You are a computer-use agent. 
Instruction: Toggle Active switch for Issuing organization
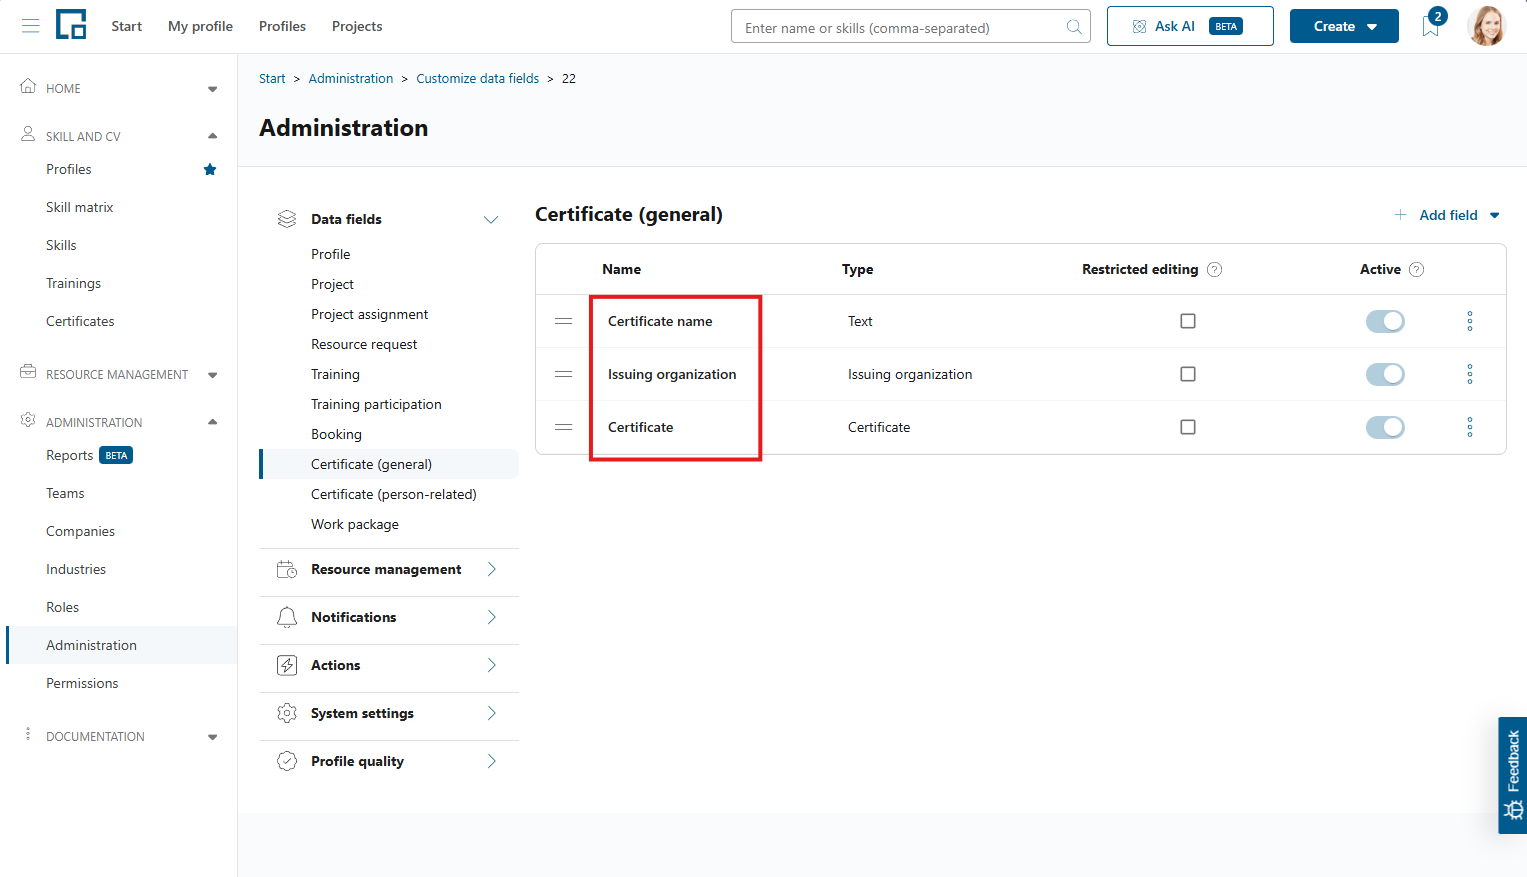[1385, 374]
